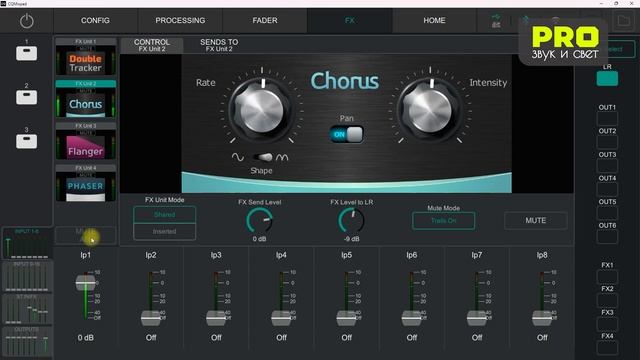
Task: Click the signal activity icon in the top bar
Action: 496,20
